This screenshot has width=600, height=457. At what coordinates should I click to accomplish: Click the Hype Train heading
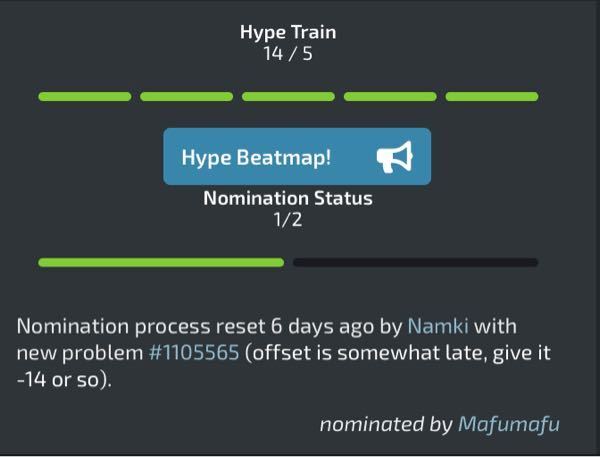pyautogui.click(x=288, y=32)
